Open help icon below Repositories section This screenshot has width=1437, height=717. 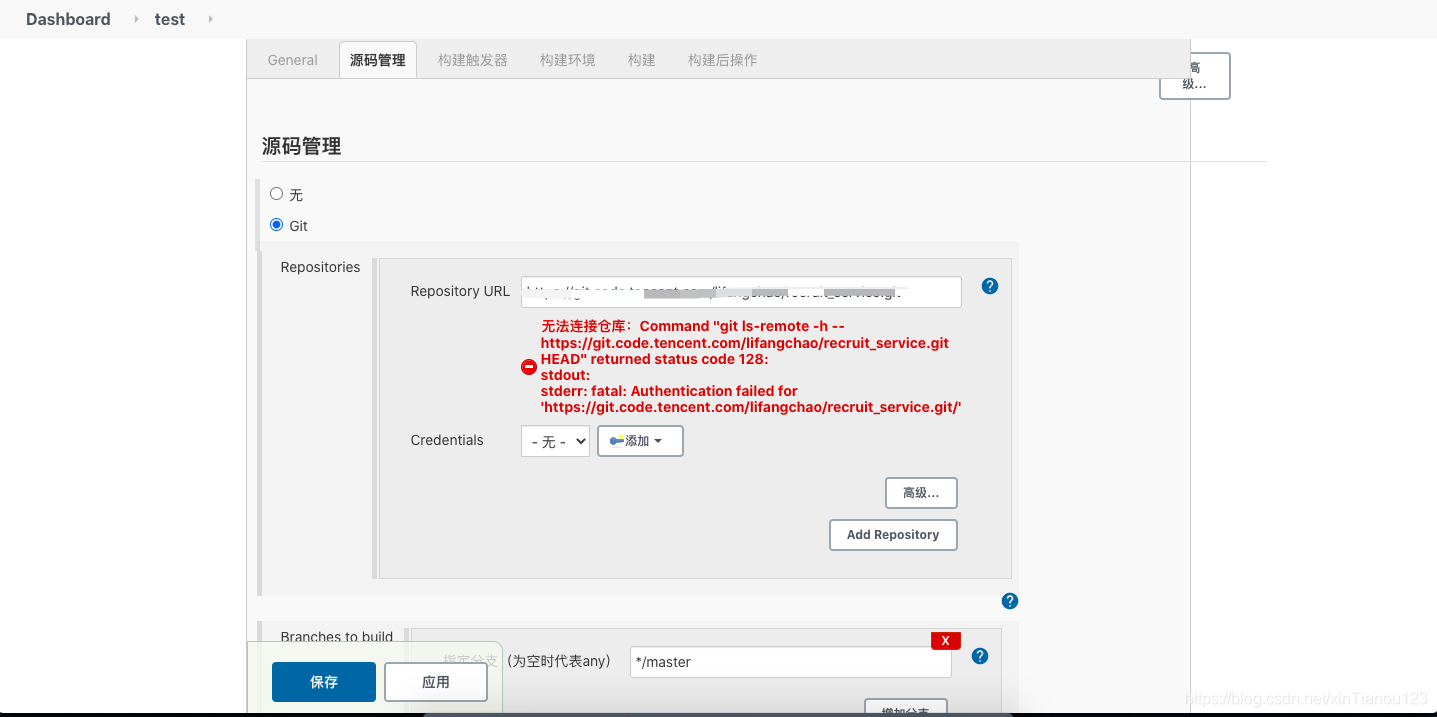[x=1010, y=601]
